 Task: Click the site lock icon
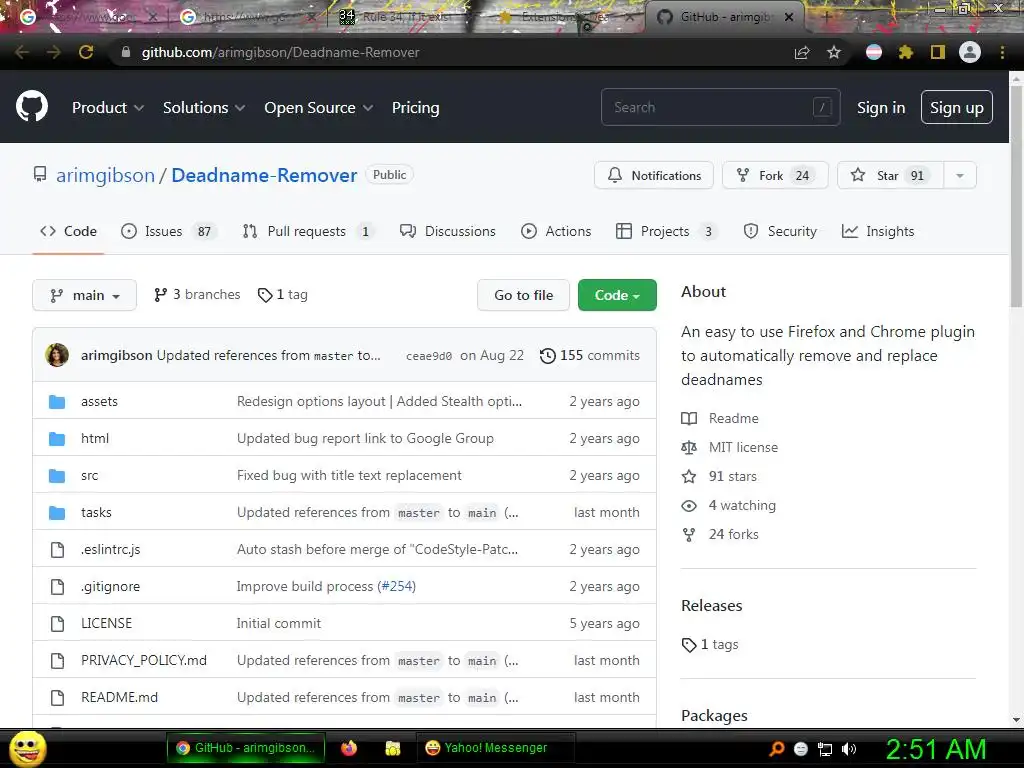click(126, 52)
